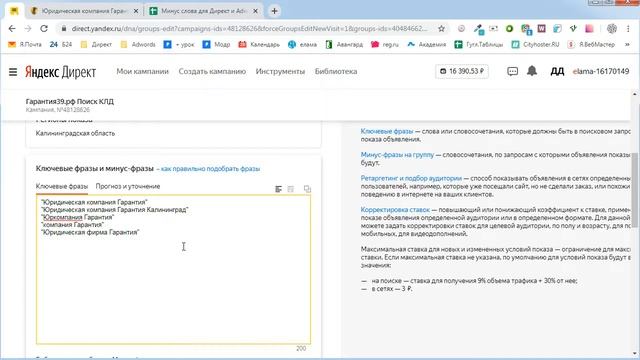Screen dimensions: 640x360
Task: Open the Модр bookmark
Action: [x=216, y=44]
